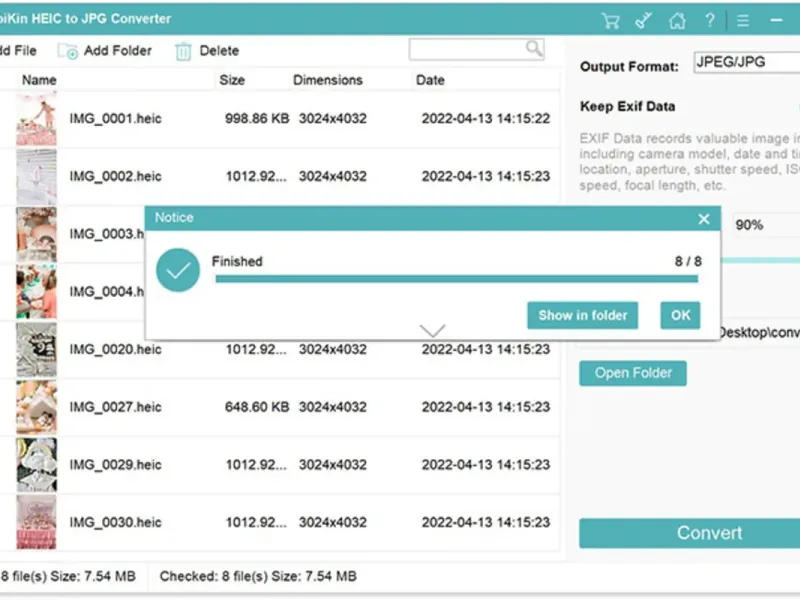Select the IMG_0020.heic thumbnail
The height and width of the screenshot is (600, 800).
pyautogui.click(x=36, y=349)
